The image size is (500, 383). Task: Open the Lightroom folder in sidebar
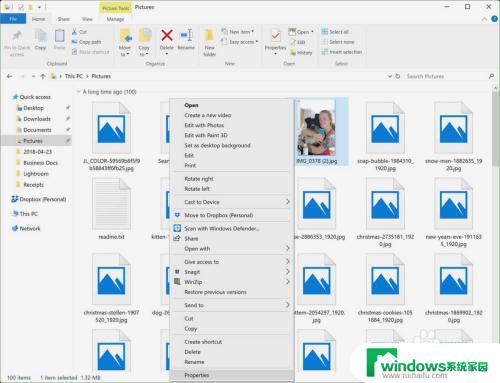click(36, 174)
